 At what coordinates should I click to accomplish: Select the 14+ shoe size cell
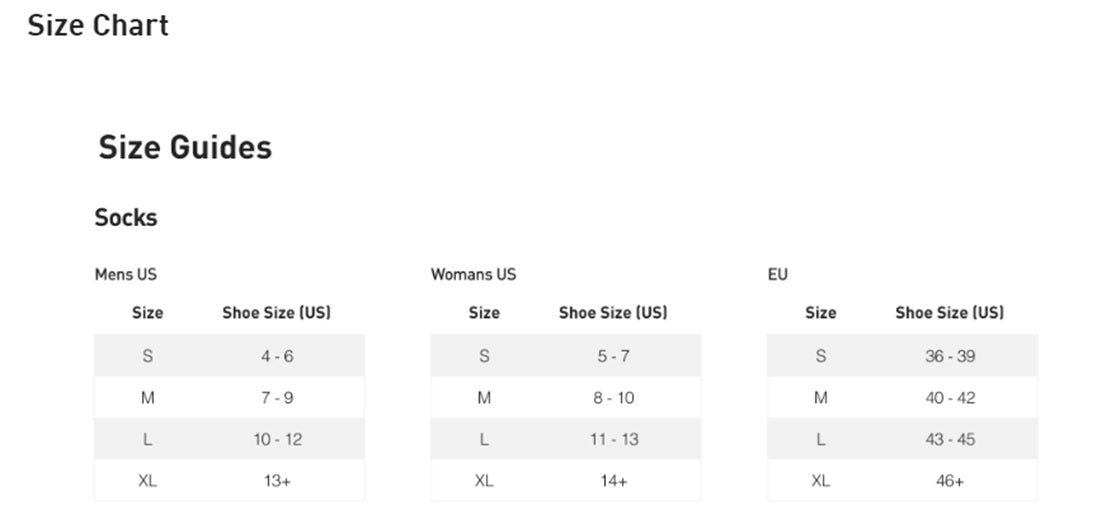[613, 481]
